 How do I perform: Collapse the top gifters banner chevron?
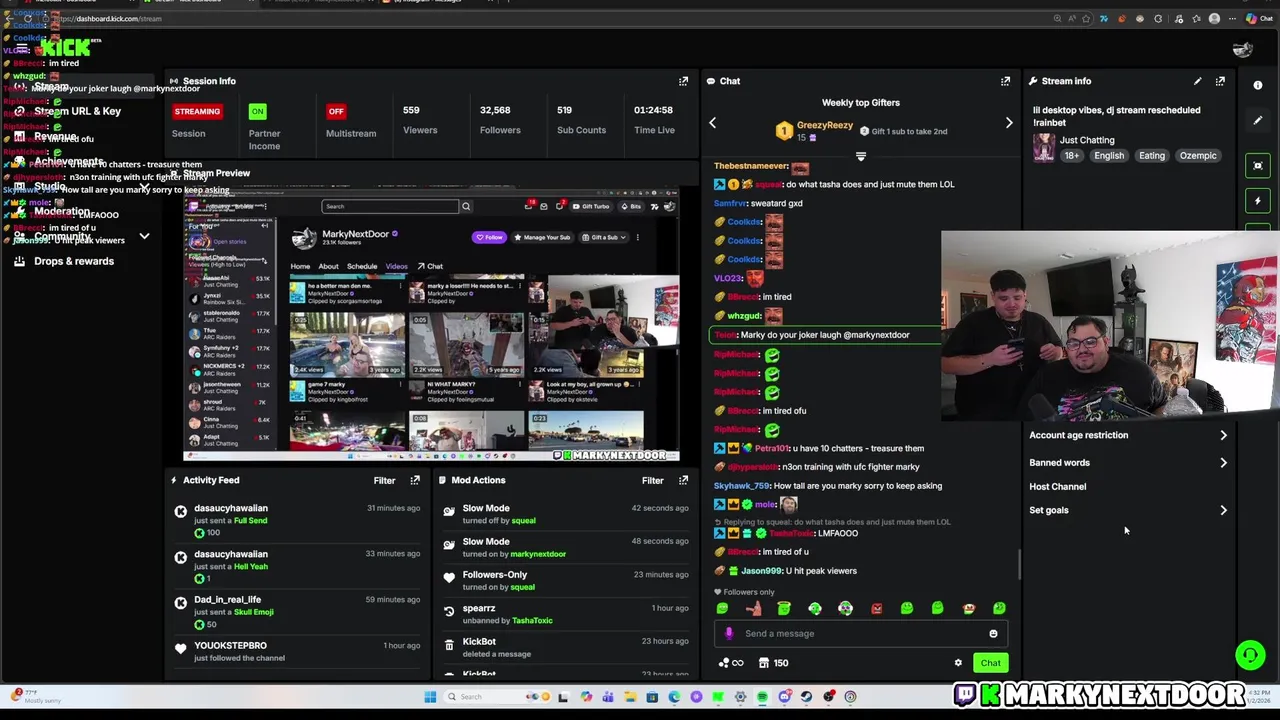click(x=861, y=156)
